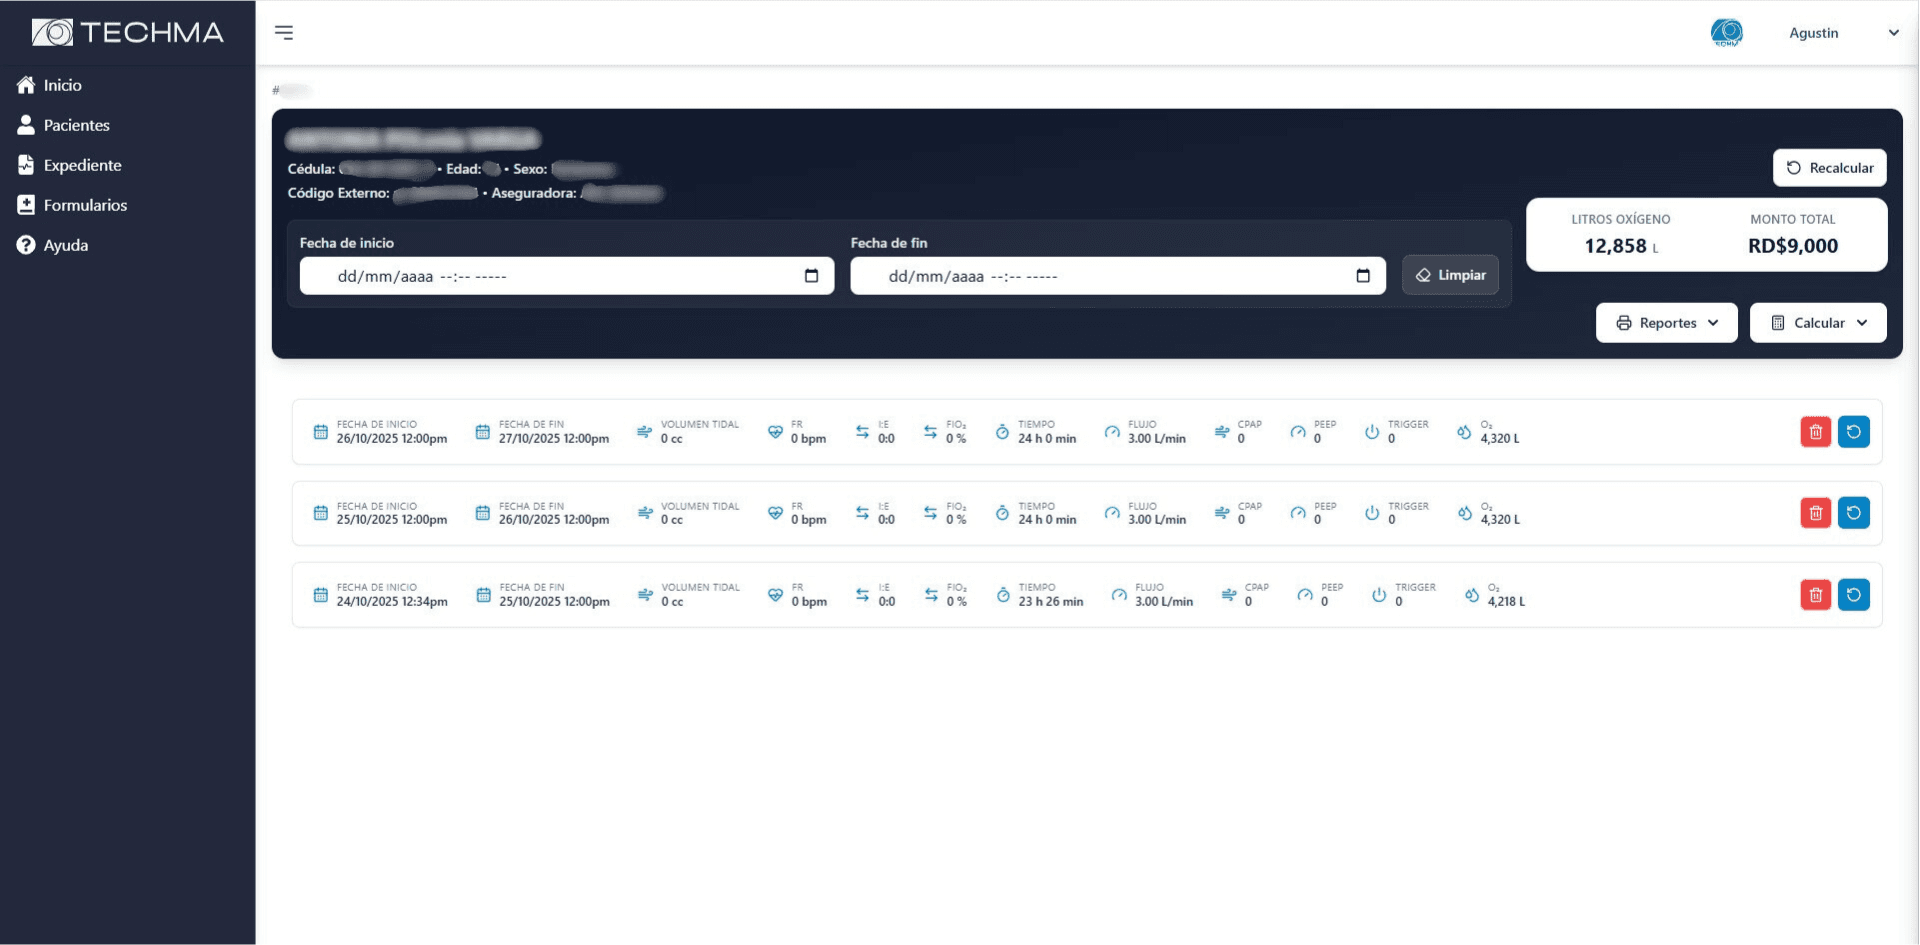Open calendar picker for Fecha de inicio
Image resolution: width=1920 pixels, height=945 pixels.
(811, 276)
